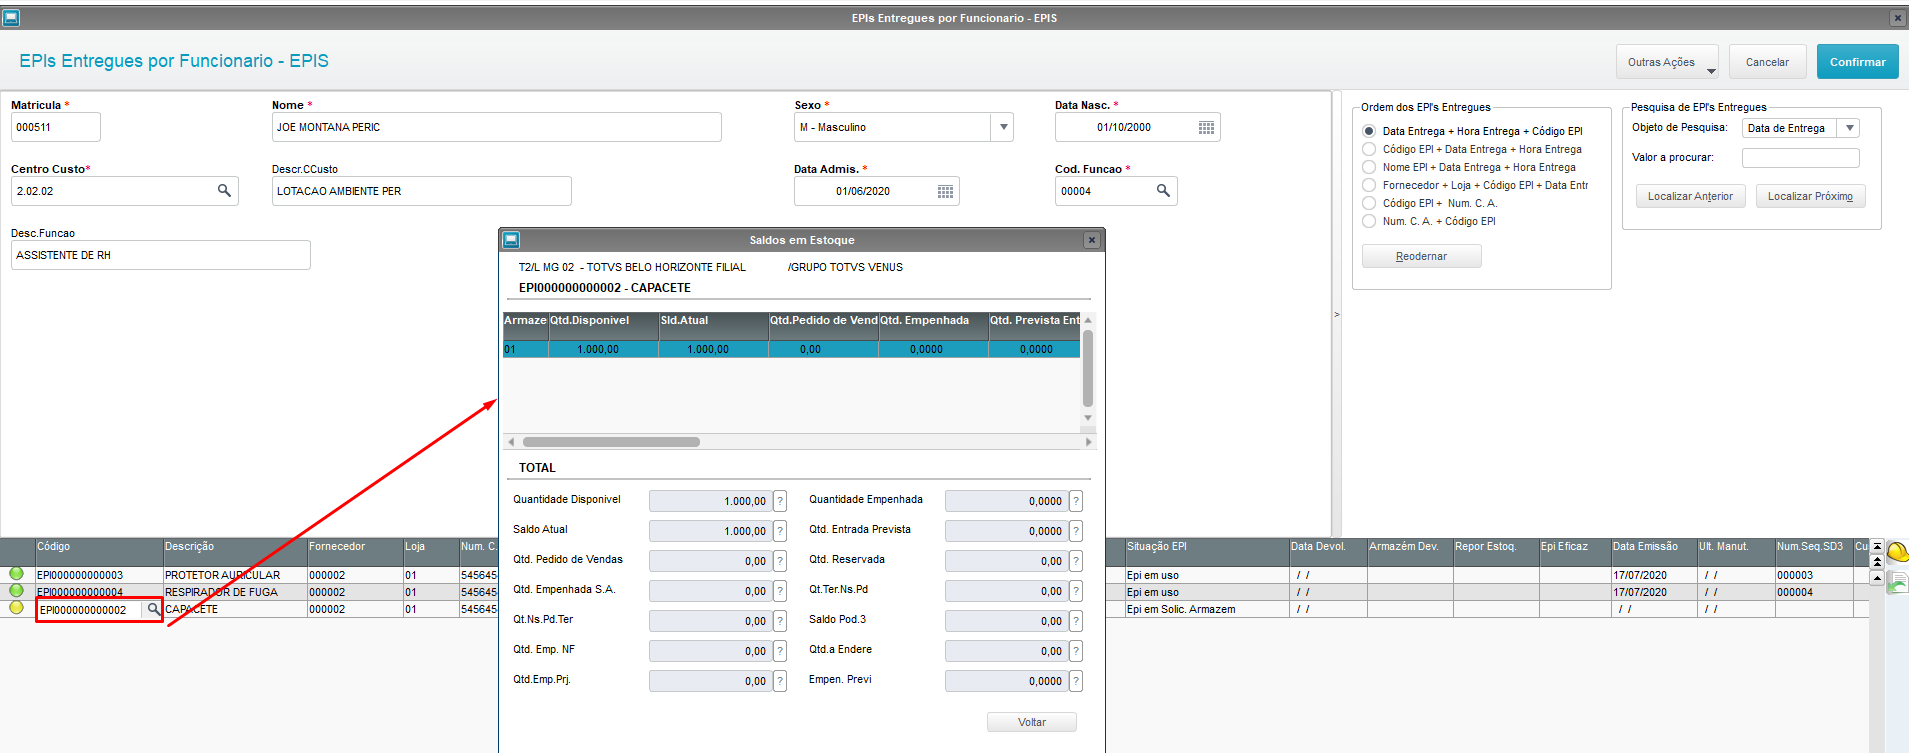Click the Valor a procurar field
1909x753 pixels.
[1800, 158]
